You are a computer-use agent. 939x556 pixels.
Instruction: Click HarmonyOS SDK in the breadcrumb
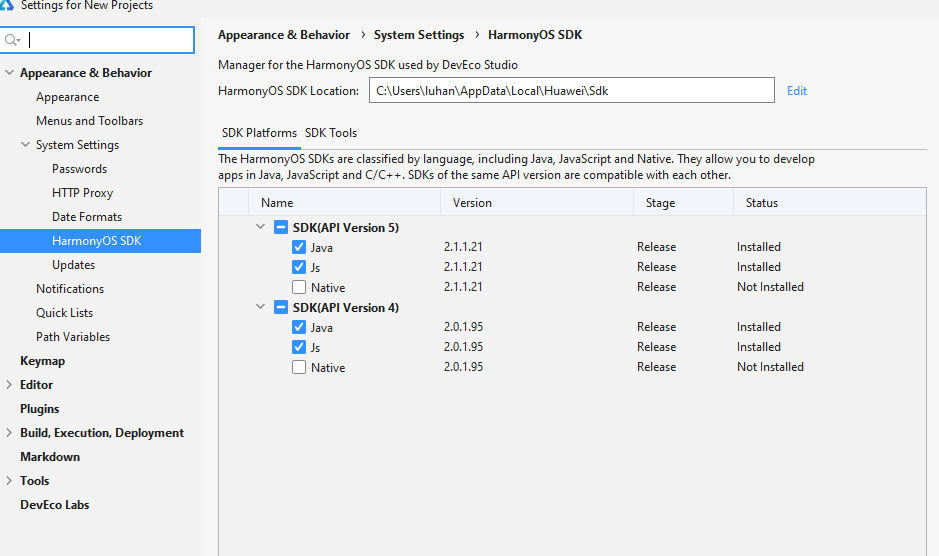535,35
